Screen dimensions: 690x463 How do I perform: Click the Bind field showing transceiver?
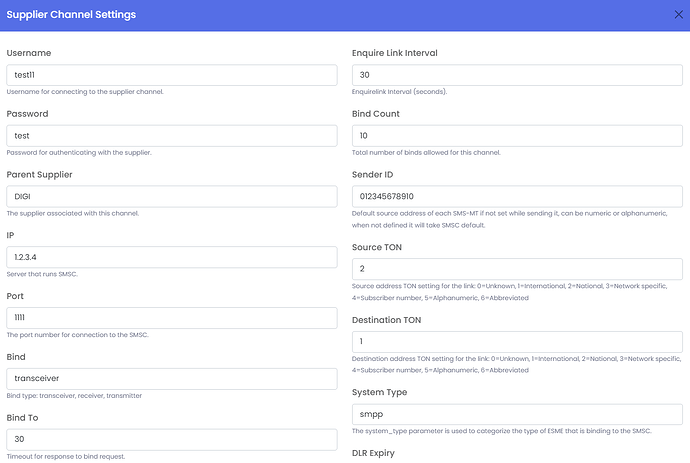coord(172,379)
